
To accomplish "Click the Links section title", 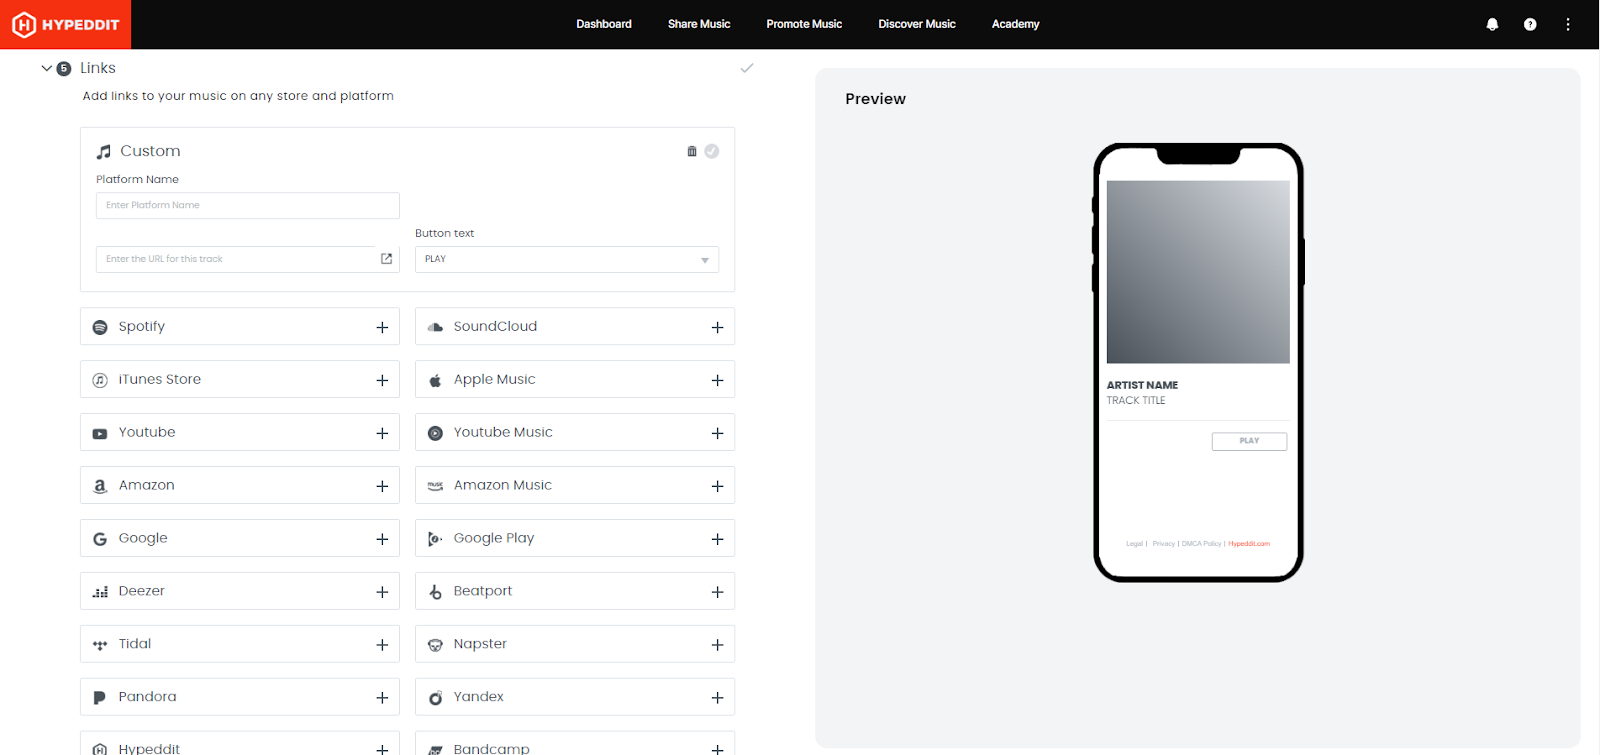I will (x=98, y=68).
